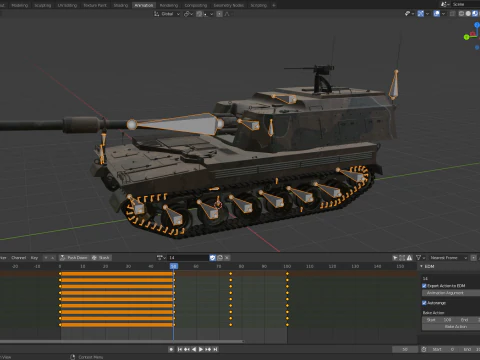Click the navigation gizmo Z axis
The height and width of the screenshot is (360, 480).
pyautogui.click(x=477, y=25)
